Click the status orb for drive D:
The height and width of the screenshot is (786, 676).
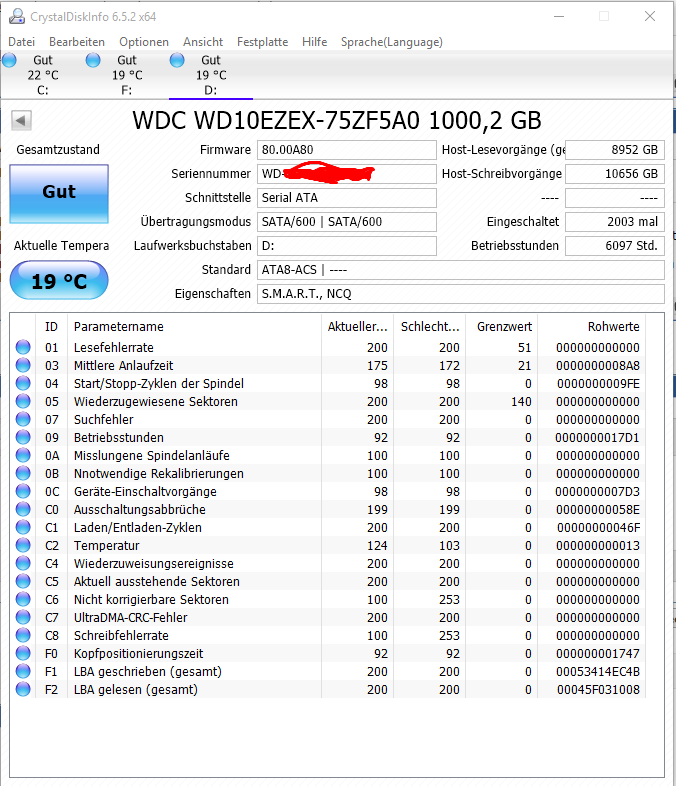click(x=177, y=61)
